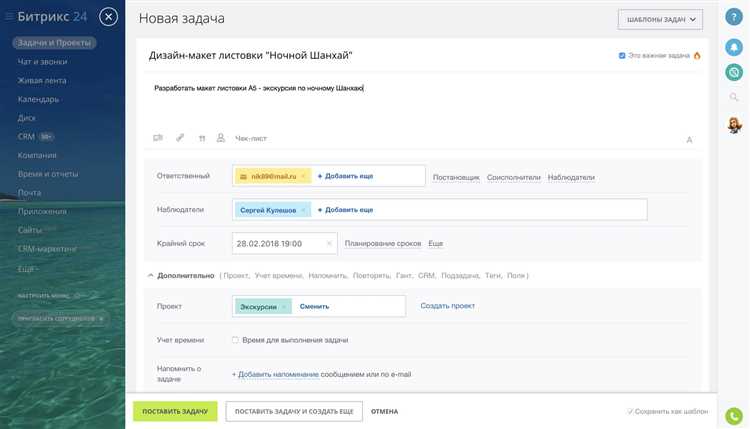
Task: Click 'Отмена' button
Action: (385, 411)
